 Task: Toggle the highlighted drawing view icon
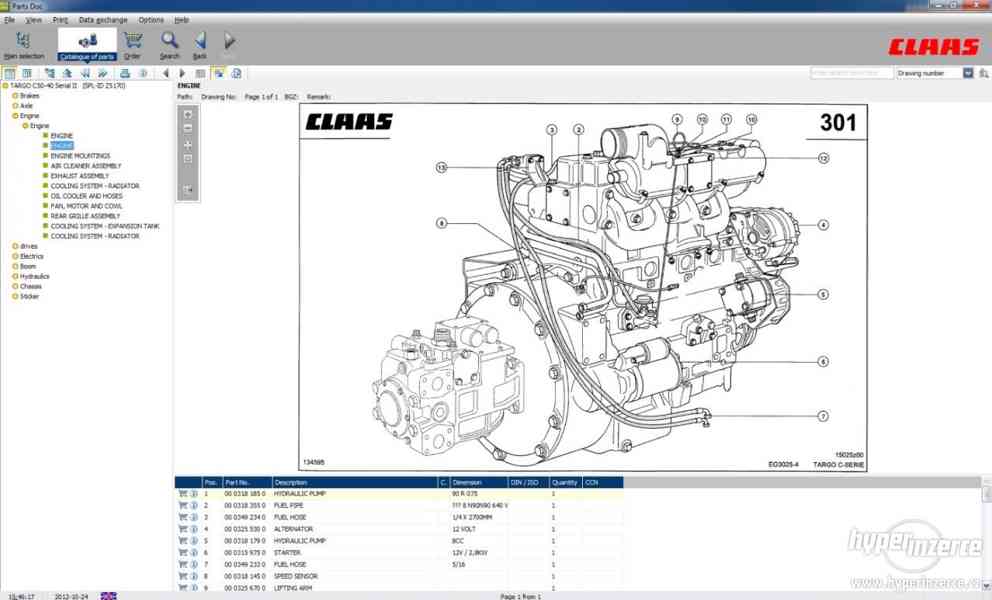(x=219, y=73)
